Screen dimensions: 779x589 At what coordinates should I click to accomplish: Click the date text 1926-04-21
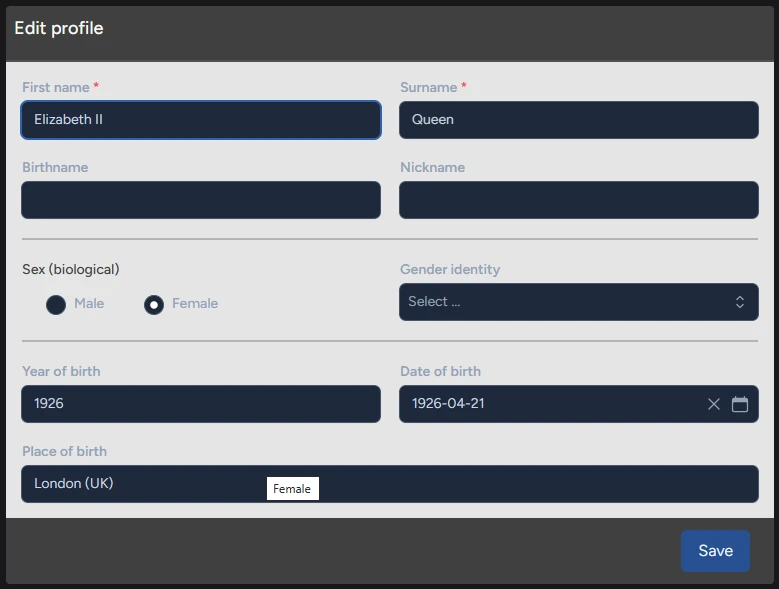(x=449, y=404)
